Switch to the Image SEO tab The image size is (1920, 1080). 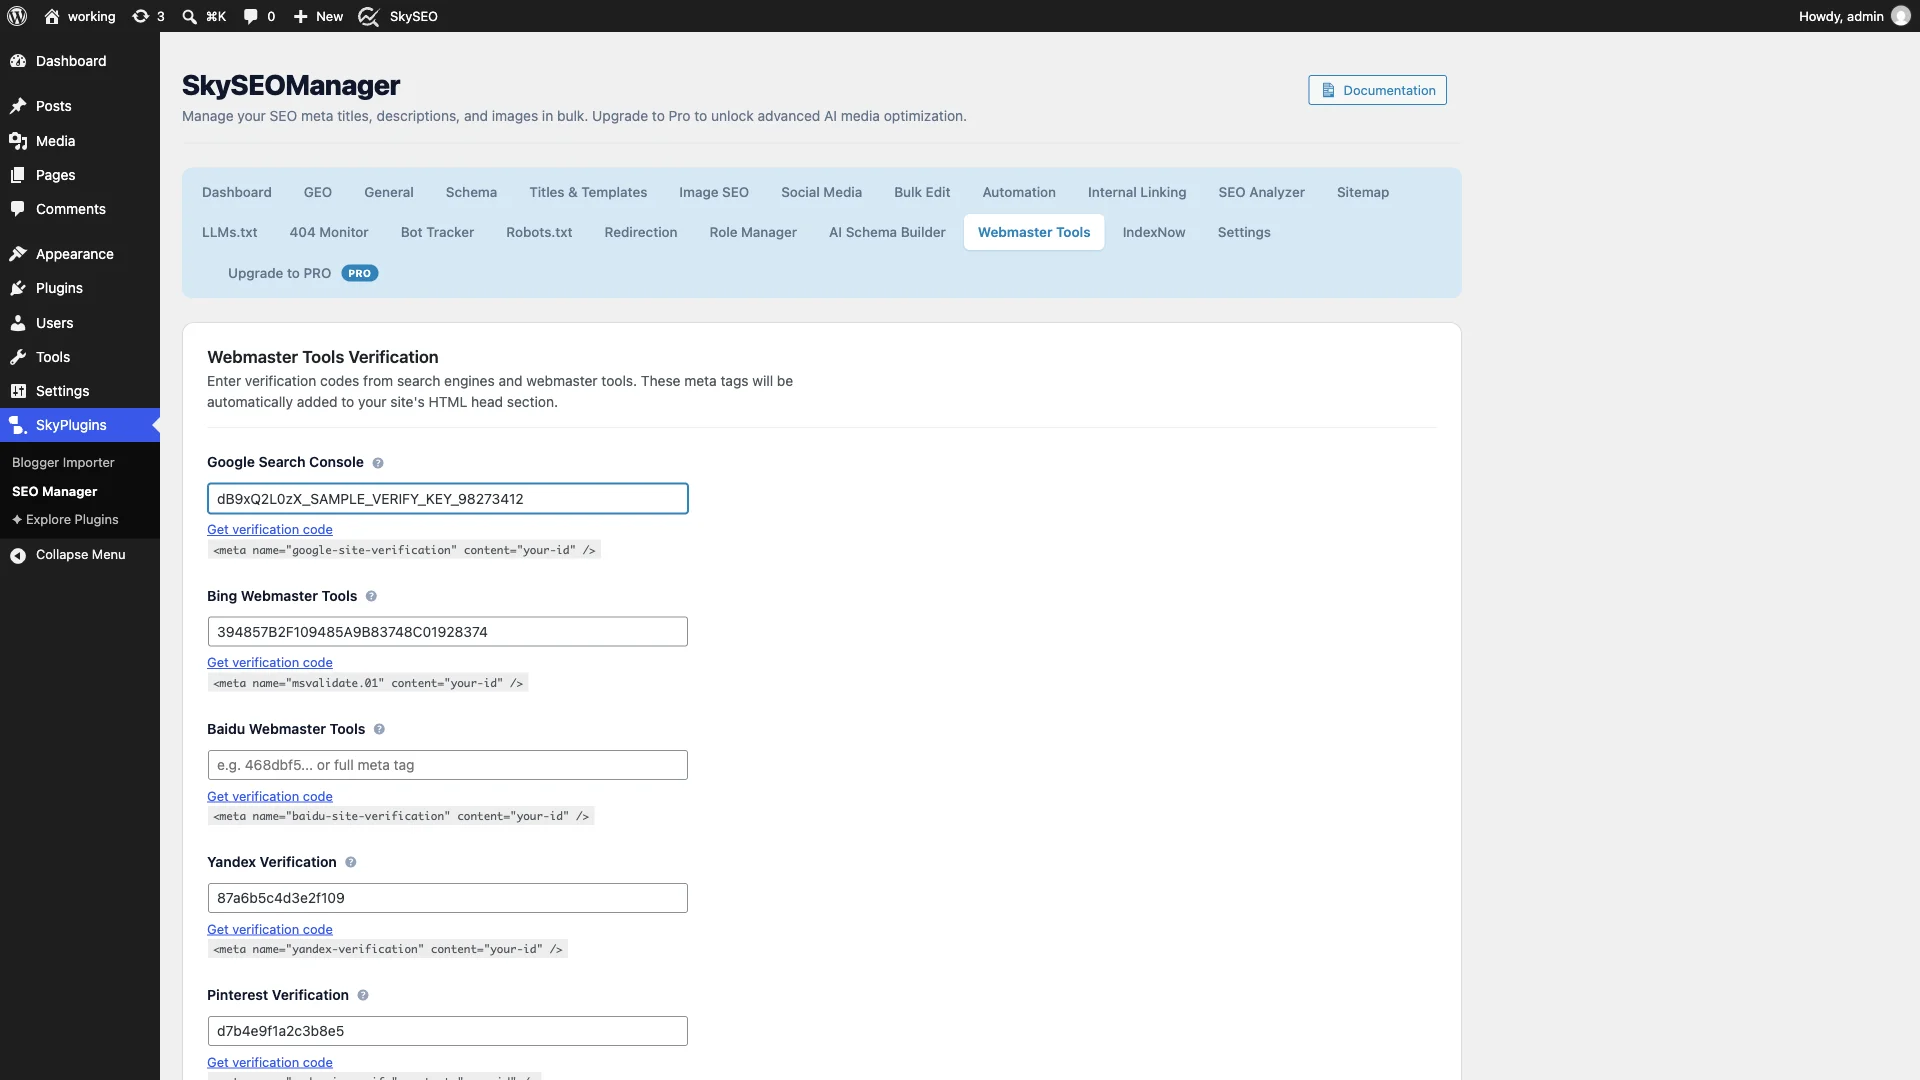click(714, 192)
